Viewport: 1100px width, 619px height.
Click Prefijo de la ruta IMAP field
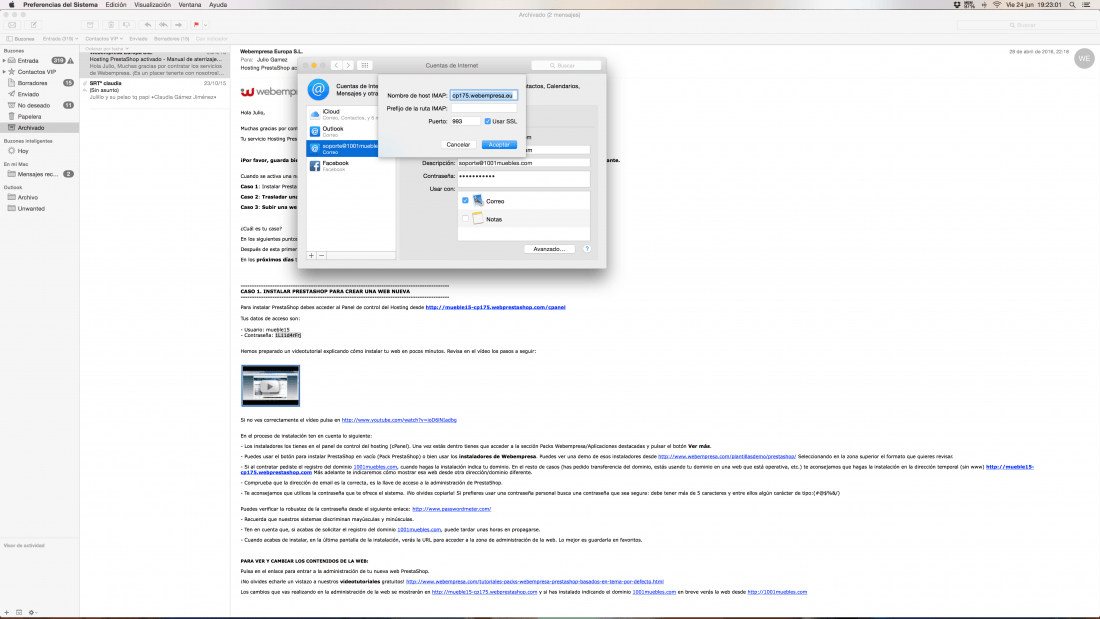[483, 108]
